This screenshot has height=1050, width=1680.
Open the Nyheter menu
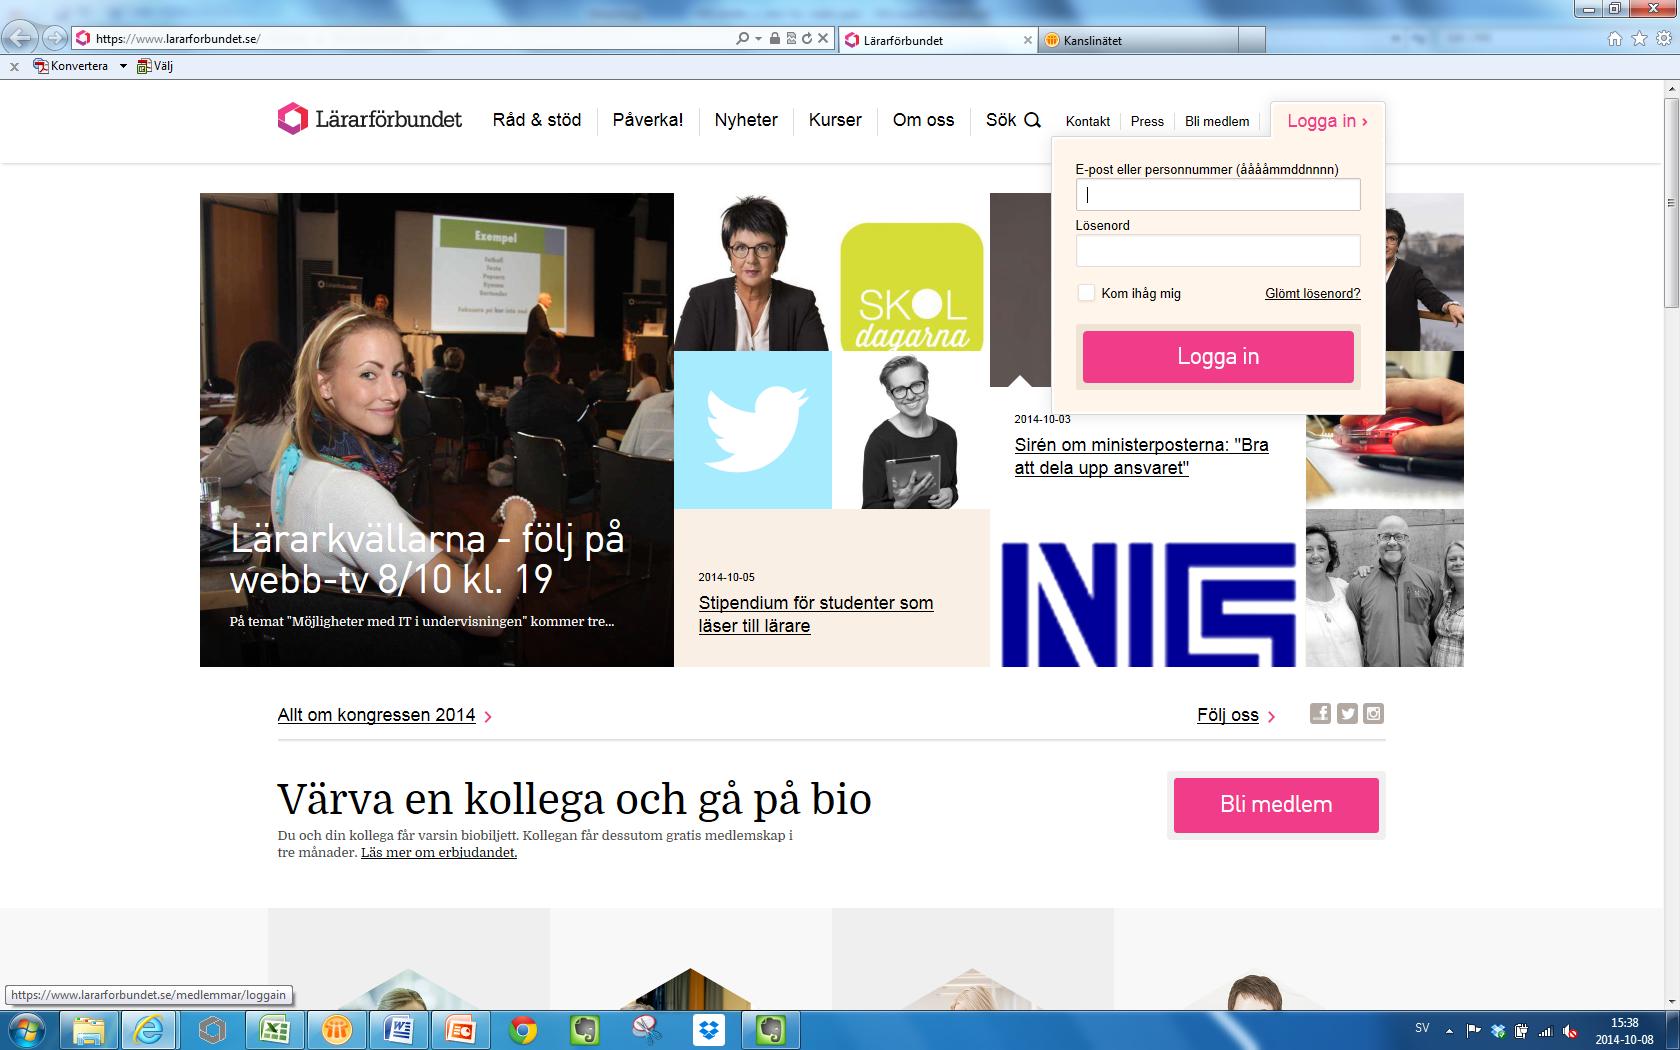point(746,120)
